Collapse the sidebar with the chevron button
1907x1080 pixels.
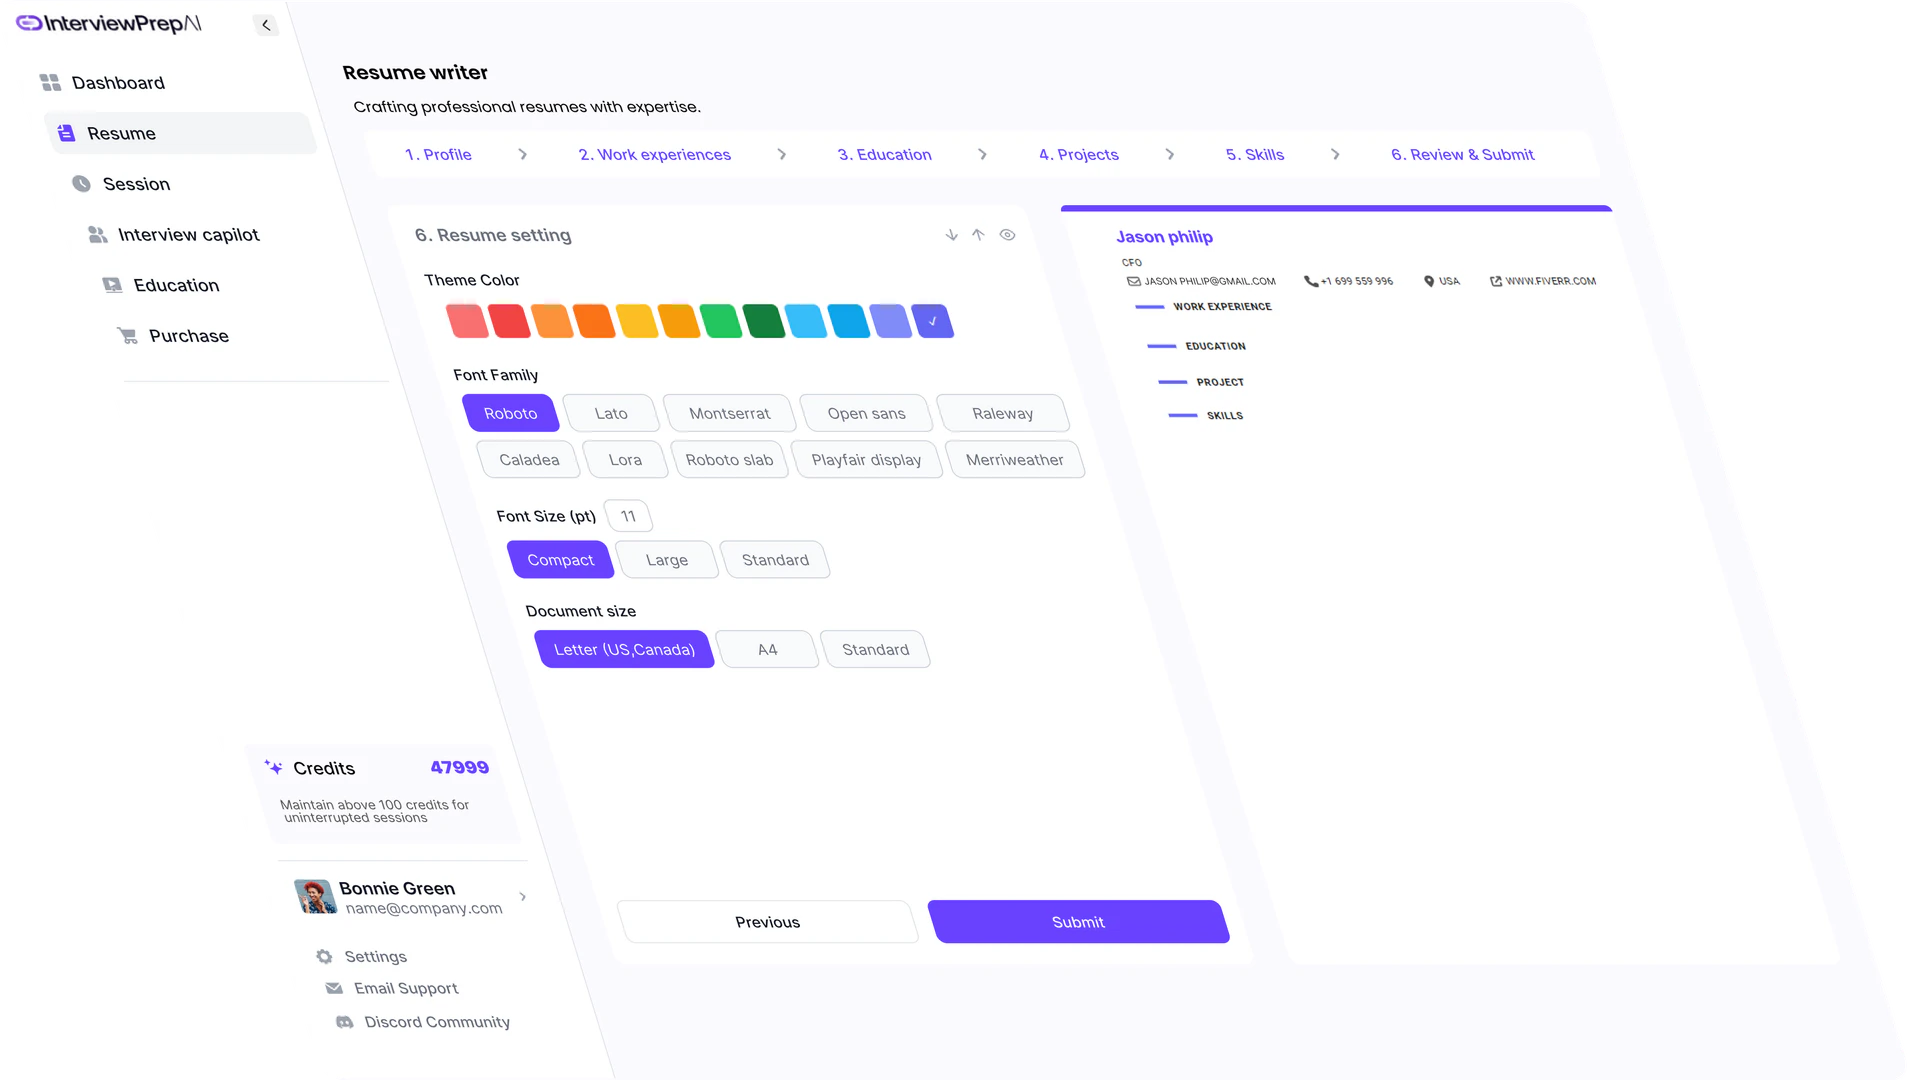tap(265, 25)
